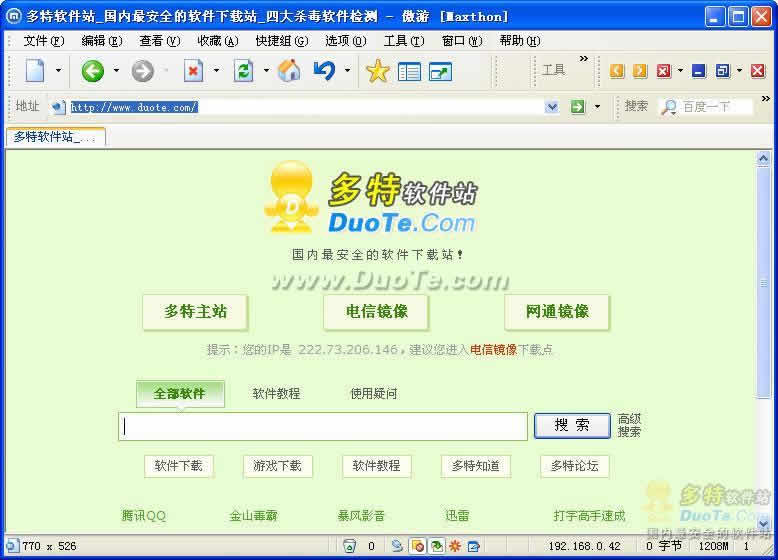Click the 搜 索 button
Viewport: 778px width, 560px height.
572,426
